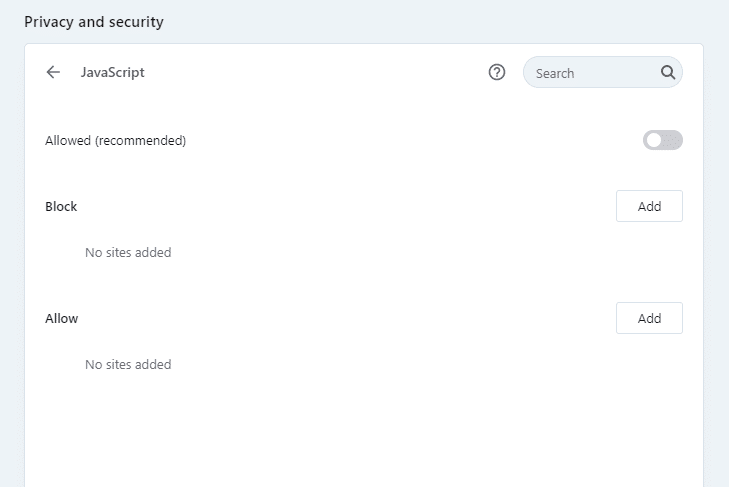Click the magnifying glass search icon
This screenshot has height=487, width=729.
[668, 72]
